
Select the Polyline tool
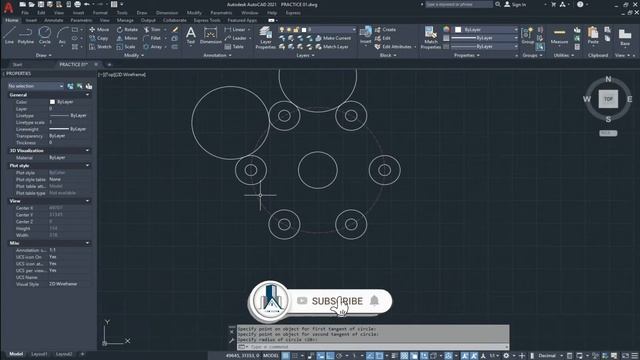(26, 35)
